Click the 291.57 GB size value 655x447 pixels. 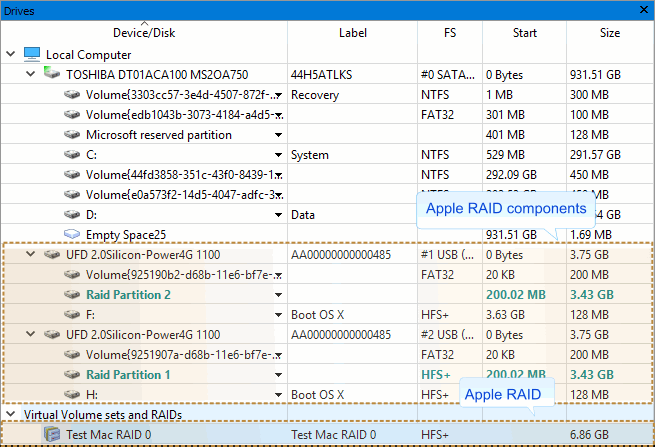click(595, 155)
